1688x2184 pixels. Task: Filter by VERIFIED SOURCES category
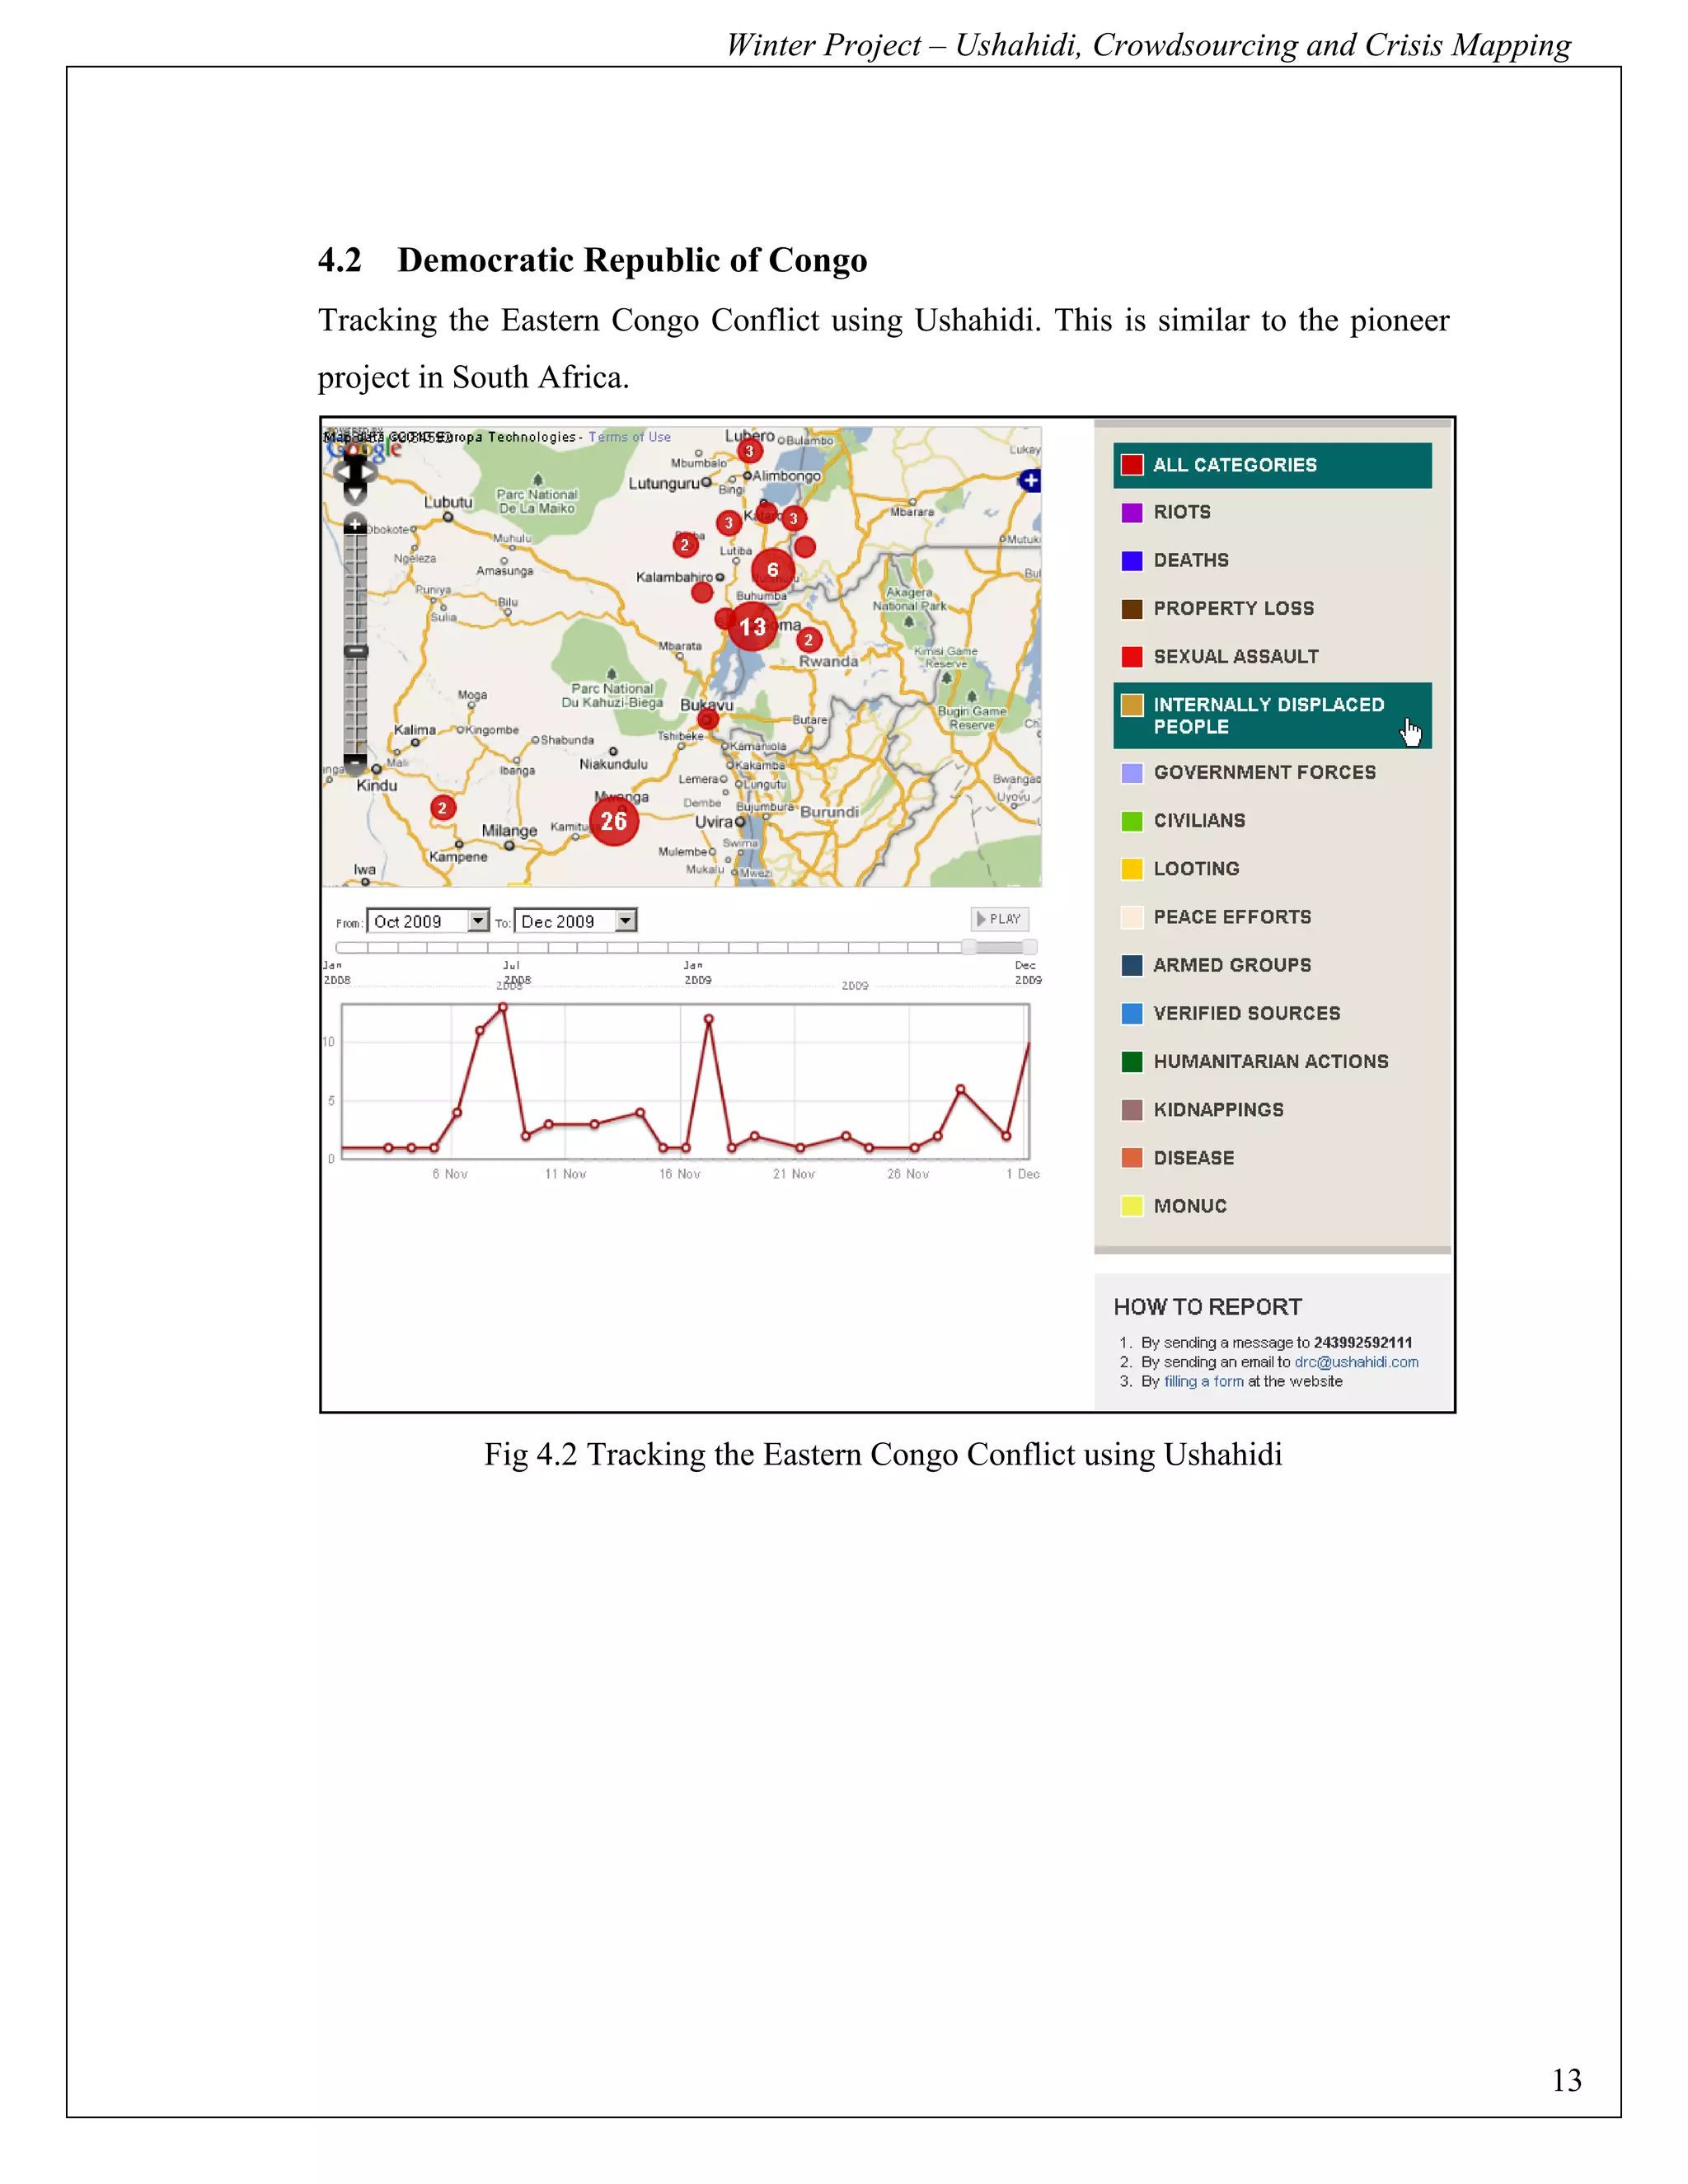(1272, 1013)
